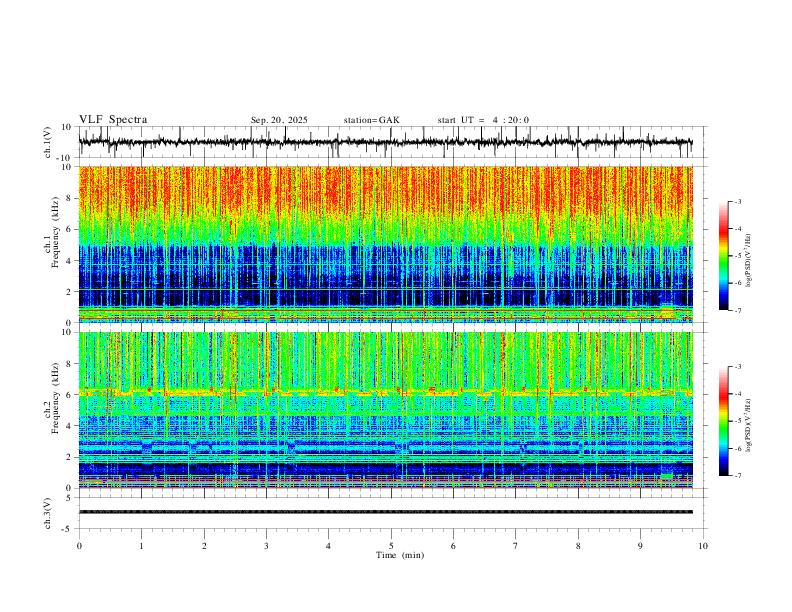Click the "9" tick on the time axis
792x612 pixels.
click(640, 546)
